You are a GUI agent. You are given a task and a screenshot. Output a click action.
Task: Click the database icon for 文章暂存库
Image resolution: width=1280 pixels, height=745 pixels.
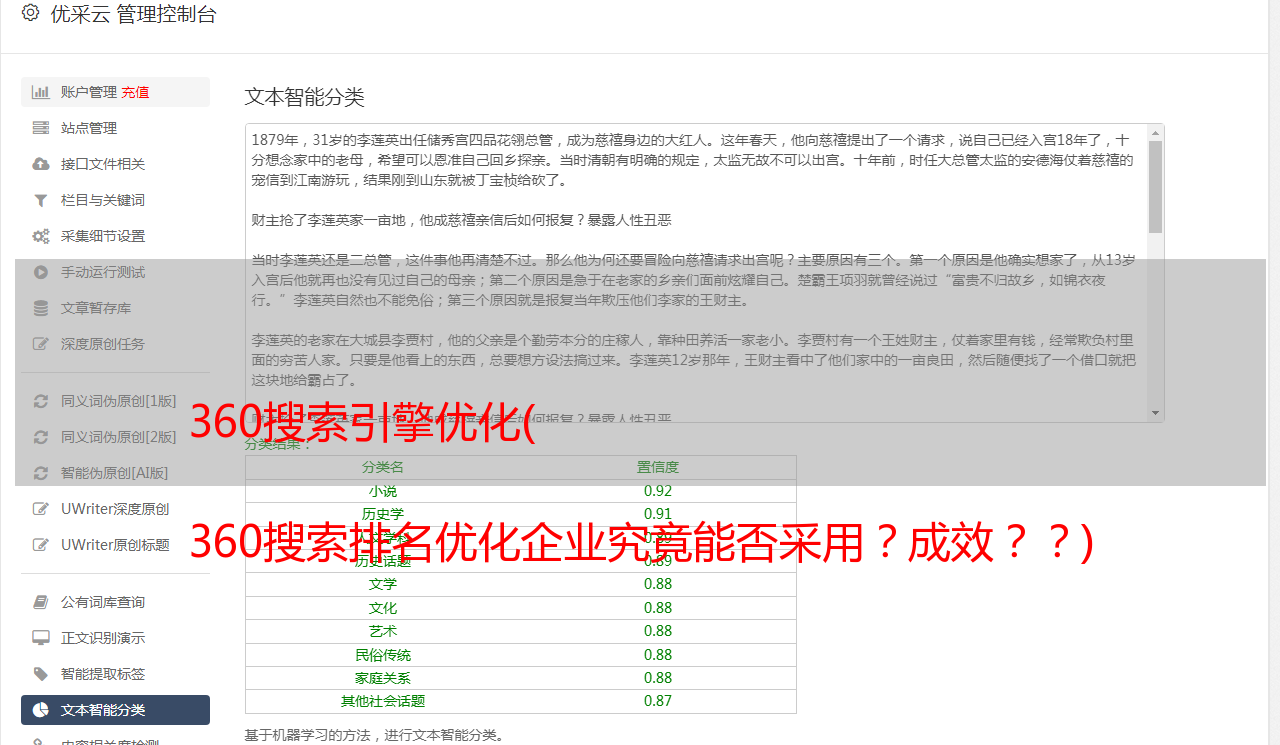click(x=41, y=308)
